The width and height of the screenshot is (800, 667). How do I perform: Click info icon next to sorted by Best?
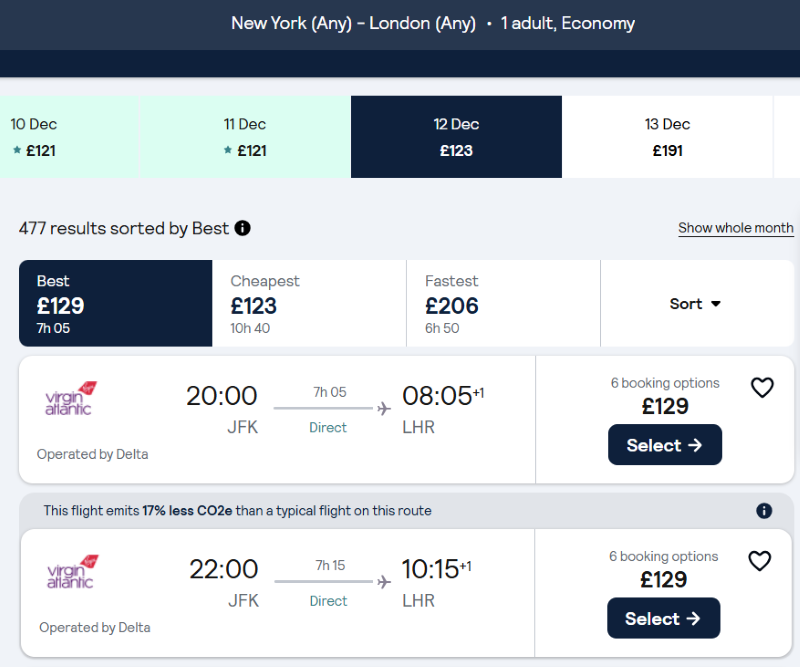click(x=242, y=228)
